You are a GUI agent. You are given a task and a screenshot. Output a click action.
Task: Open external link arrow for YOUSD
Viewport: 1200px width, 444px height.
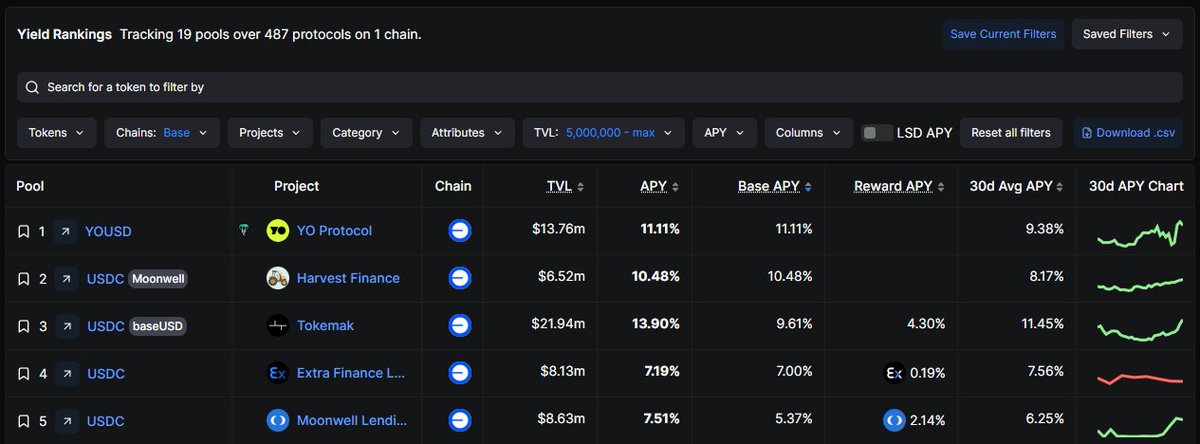(66, 231)
